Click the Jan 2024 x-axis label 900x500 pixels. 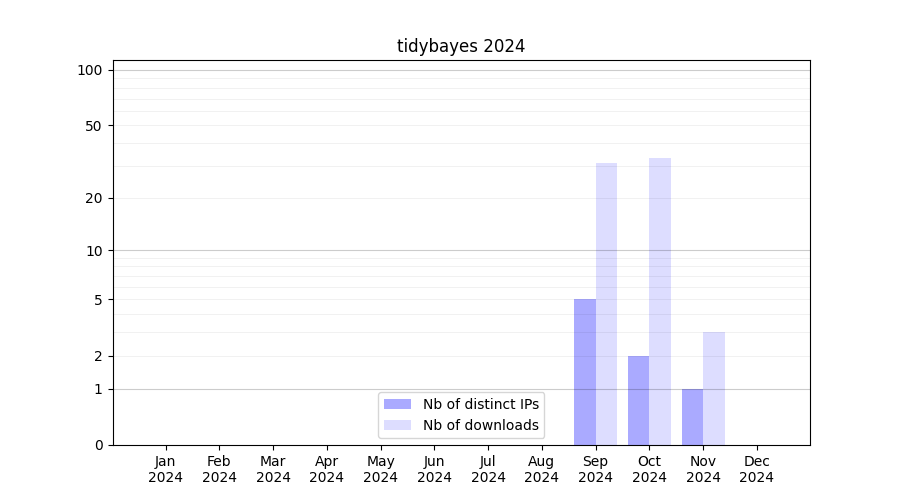point(166,469)
